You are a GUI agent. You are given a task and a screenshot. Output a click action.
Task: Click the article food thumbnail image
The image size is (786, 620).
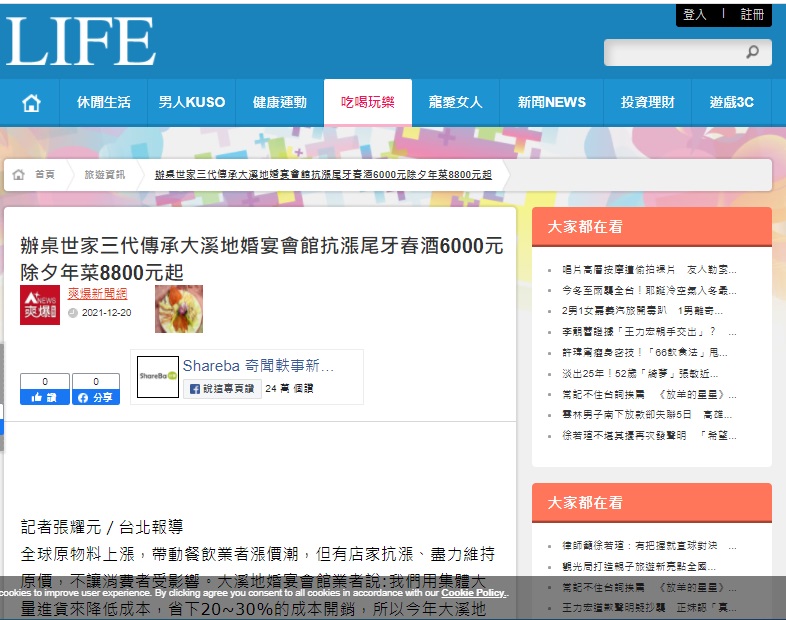pyautogui.click(x=179, y=308)
